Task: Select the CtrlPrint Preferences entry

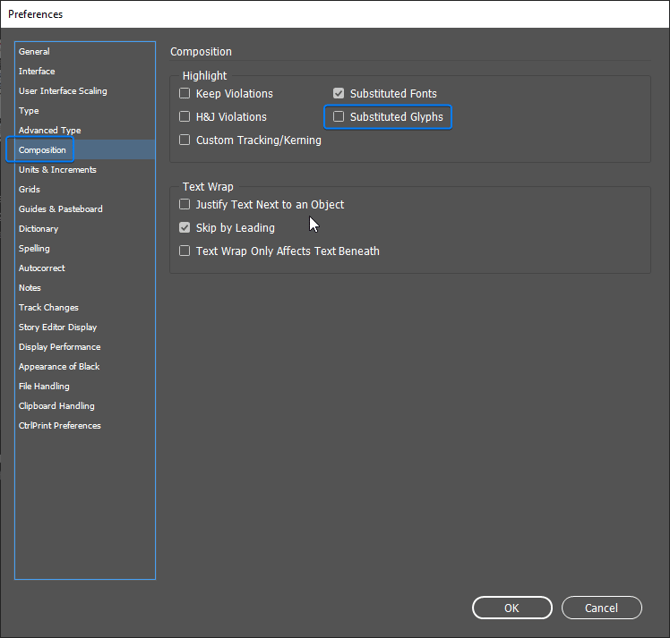Action: (x=59, y=426)
